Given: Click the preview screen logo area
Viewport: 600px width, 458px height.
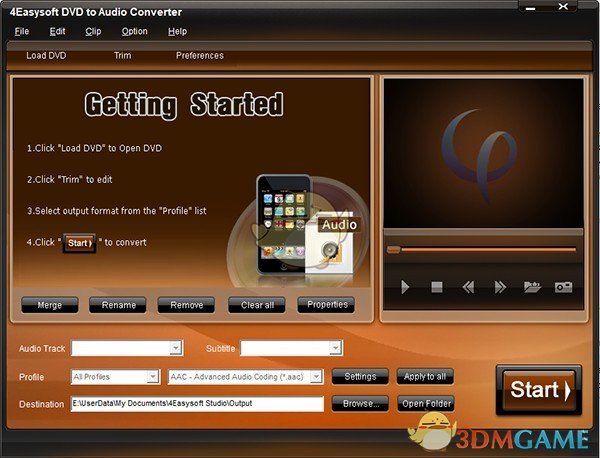Looking at the screenshot, I should click(x=483, y=153).
